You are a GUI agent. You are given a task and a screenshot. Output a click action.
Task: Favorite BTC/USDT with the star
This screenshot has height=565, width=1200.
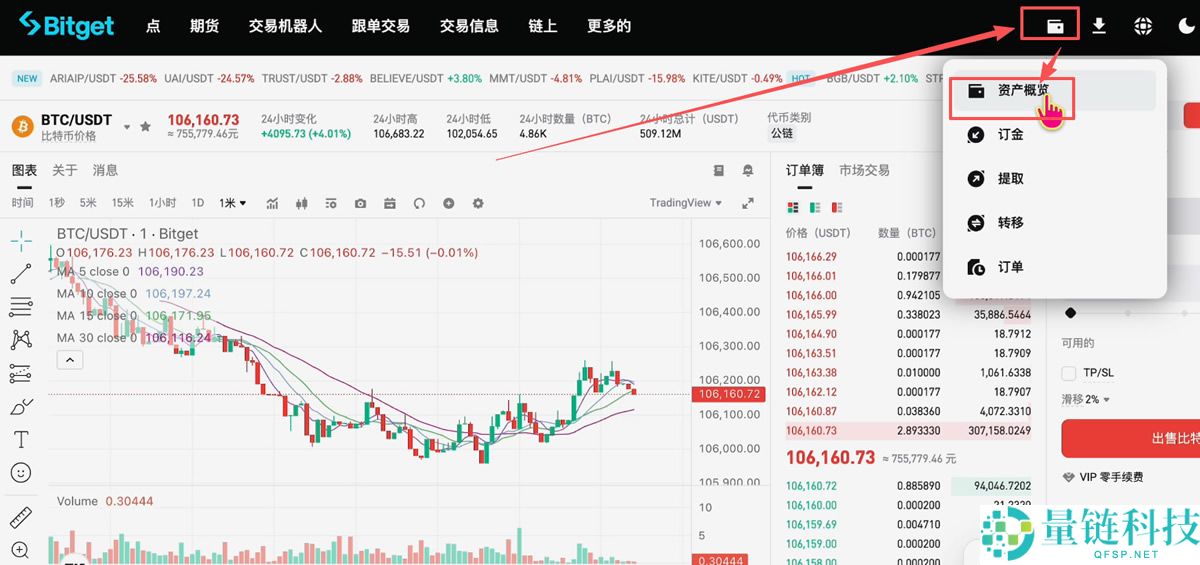click(146, 127)
